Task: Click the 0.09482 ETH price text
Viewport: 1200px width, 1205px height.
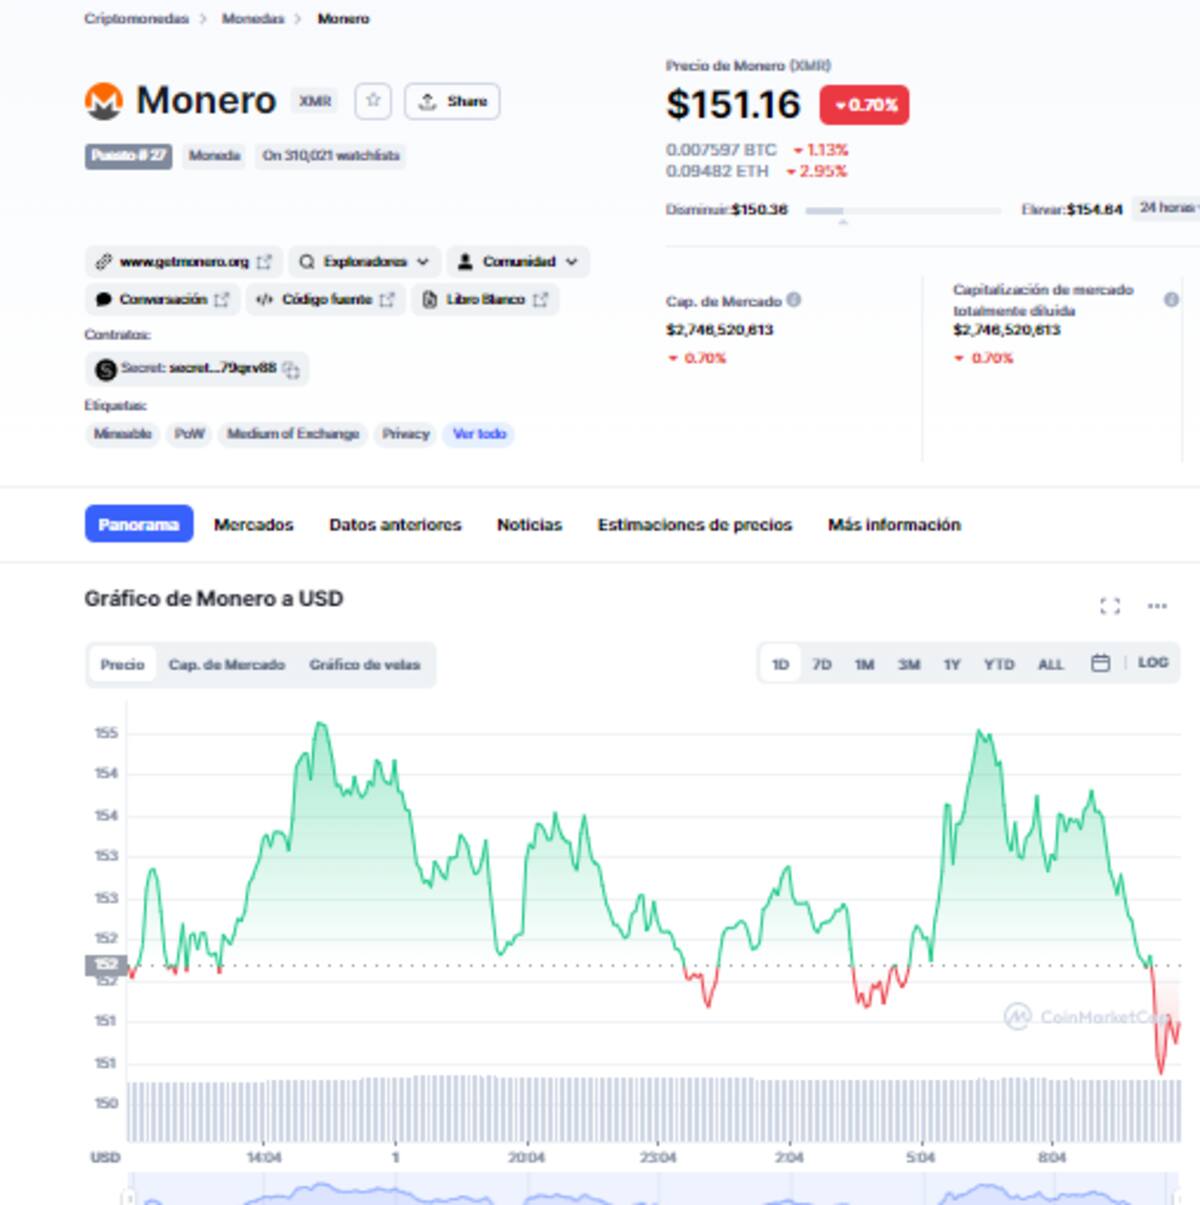Action: [x=717, y=171]
